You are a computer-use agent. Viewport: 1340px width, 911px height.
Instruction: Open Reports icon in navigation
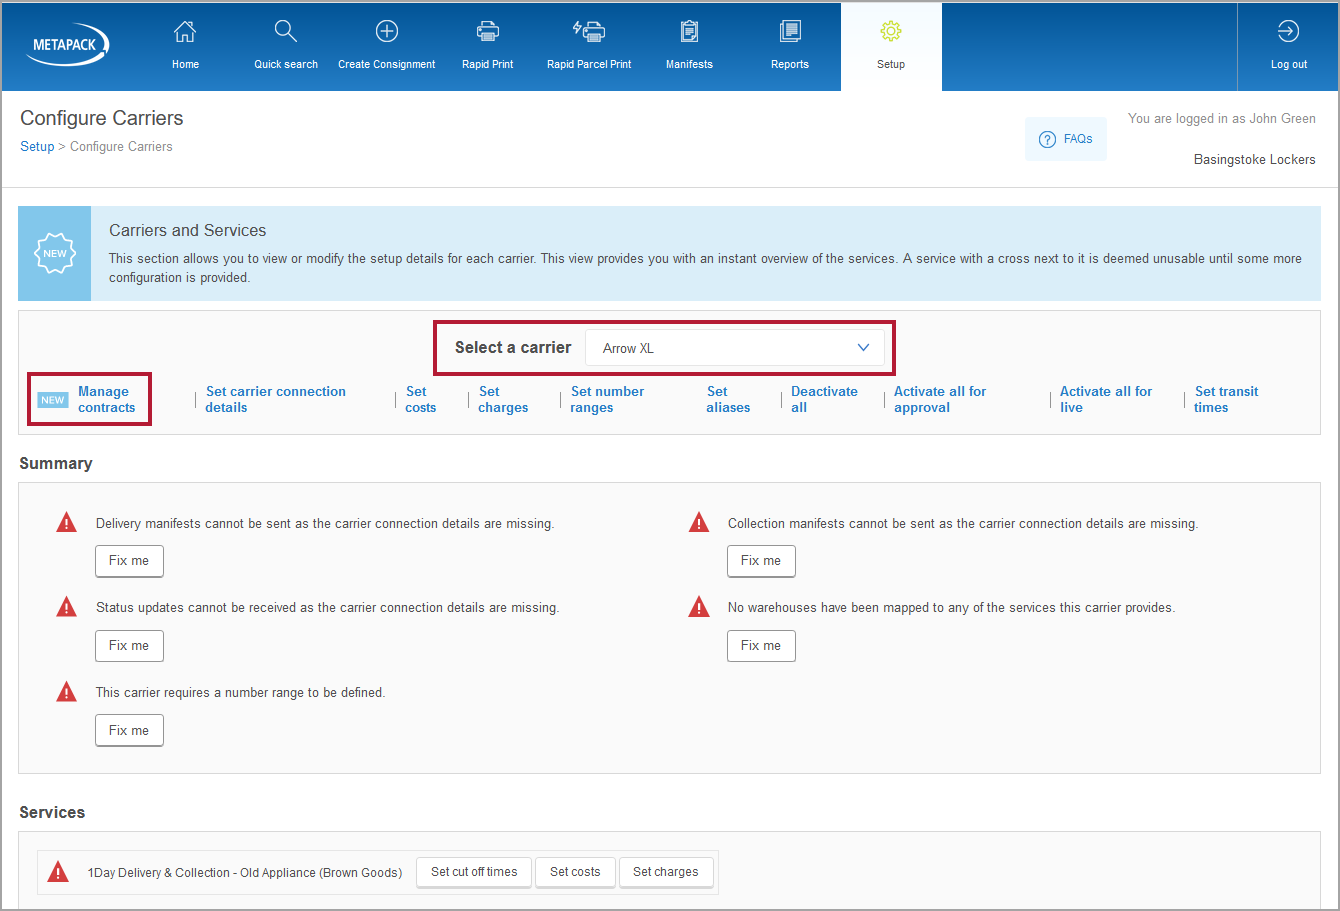pos(790,32)
